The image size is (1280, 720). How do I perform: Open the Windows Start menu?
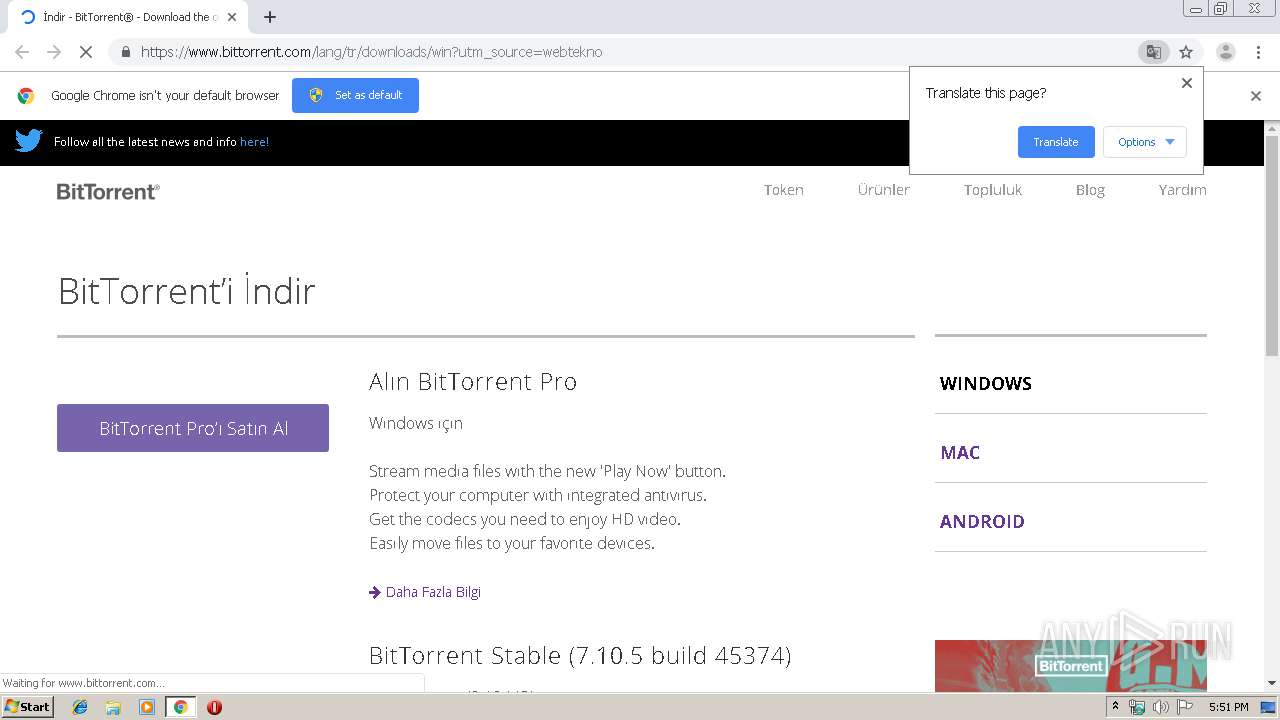28,707
